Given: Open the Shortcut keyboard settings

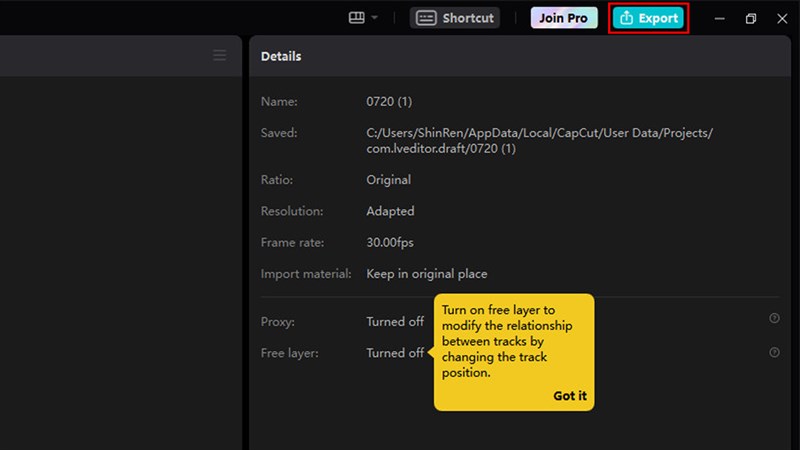Looking at the screenshot, I should 455,18.
